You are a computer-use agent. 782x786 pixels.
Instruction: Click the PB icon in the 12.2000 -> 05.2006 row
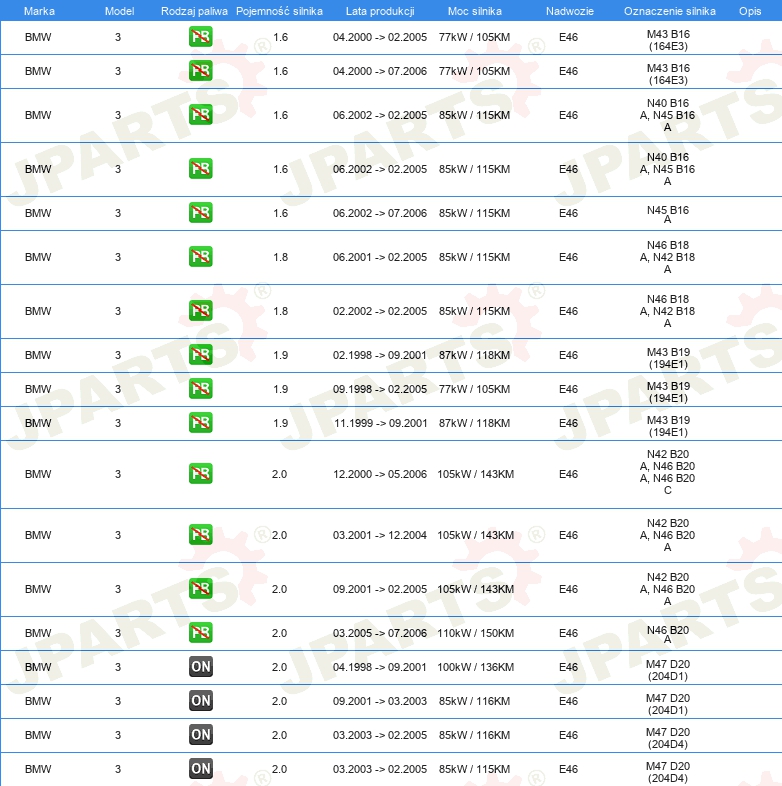pyautogui.click(x=201, y=474)
